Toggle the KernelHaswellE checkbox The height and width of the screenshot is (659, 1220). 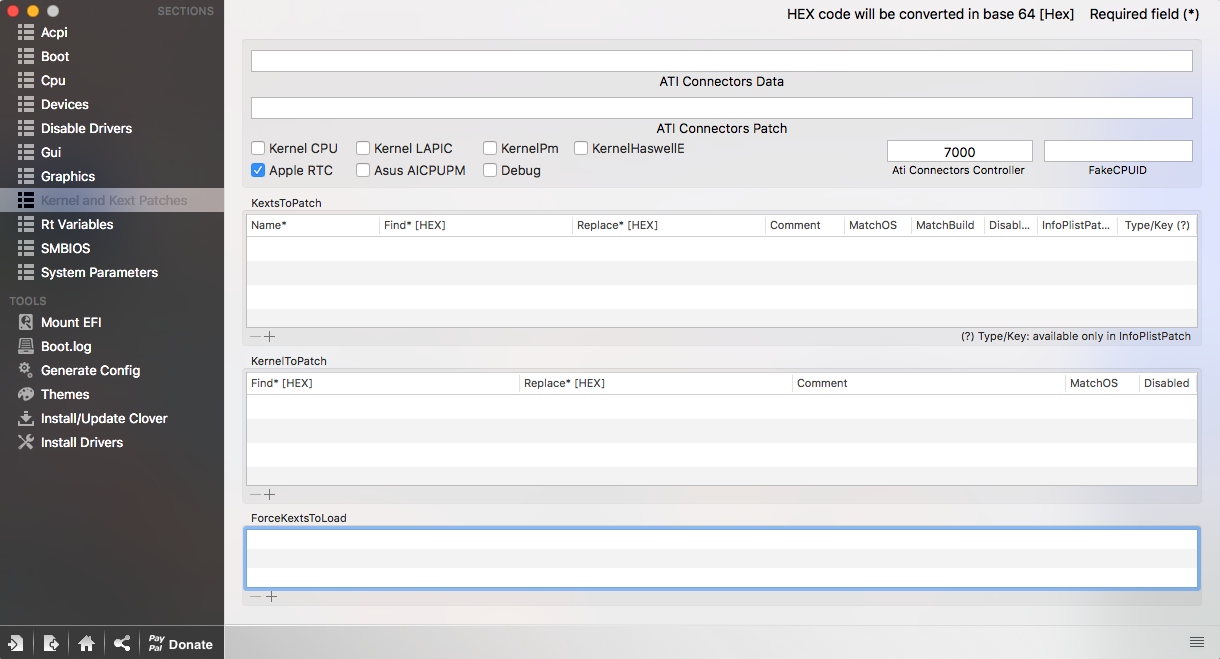(x=581, y=148)
